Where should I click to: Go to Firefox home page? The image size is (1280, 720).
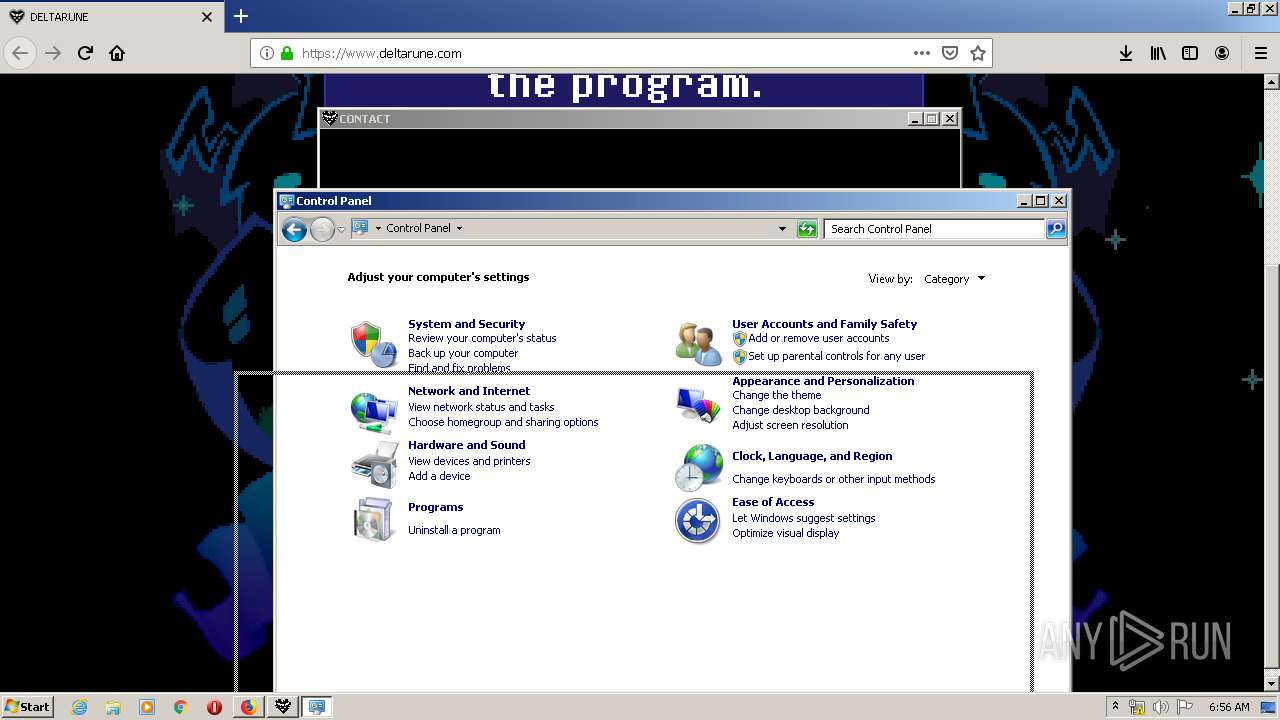(117, 53)
